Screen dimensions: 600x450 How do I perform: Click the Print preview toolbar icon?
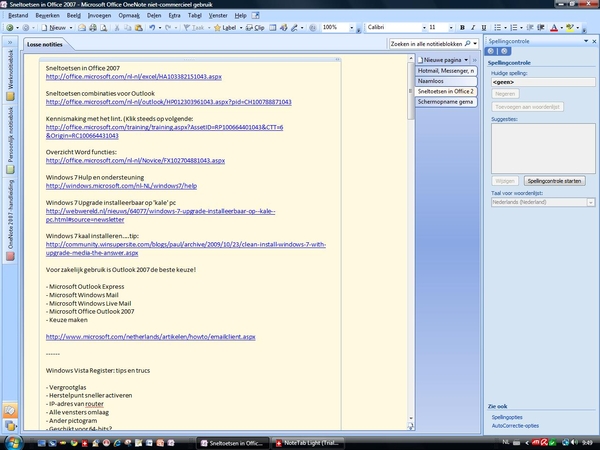(x=103, y=28)
